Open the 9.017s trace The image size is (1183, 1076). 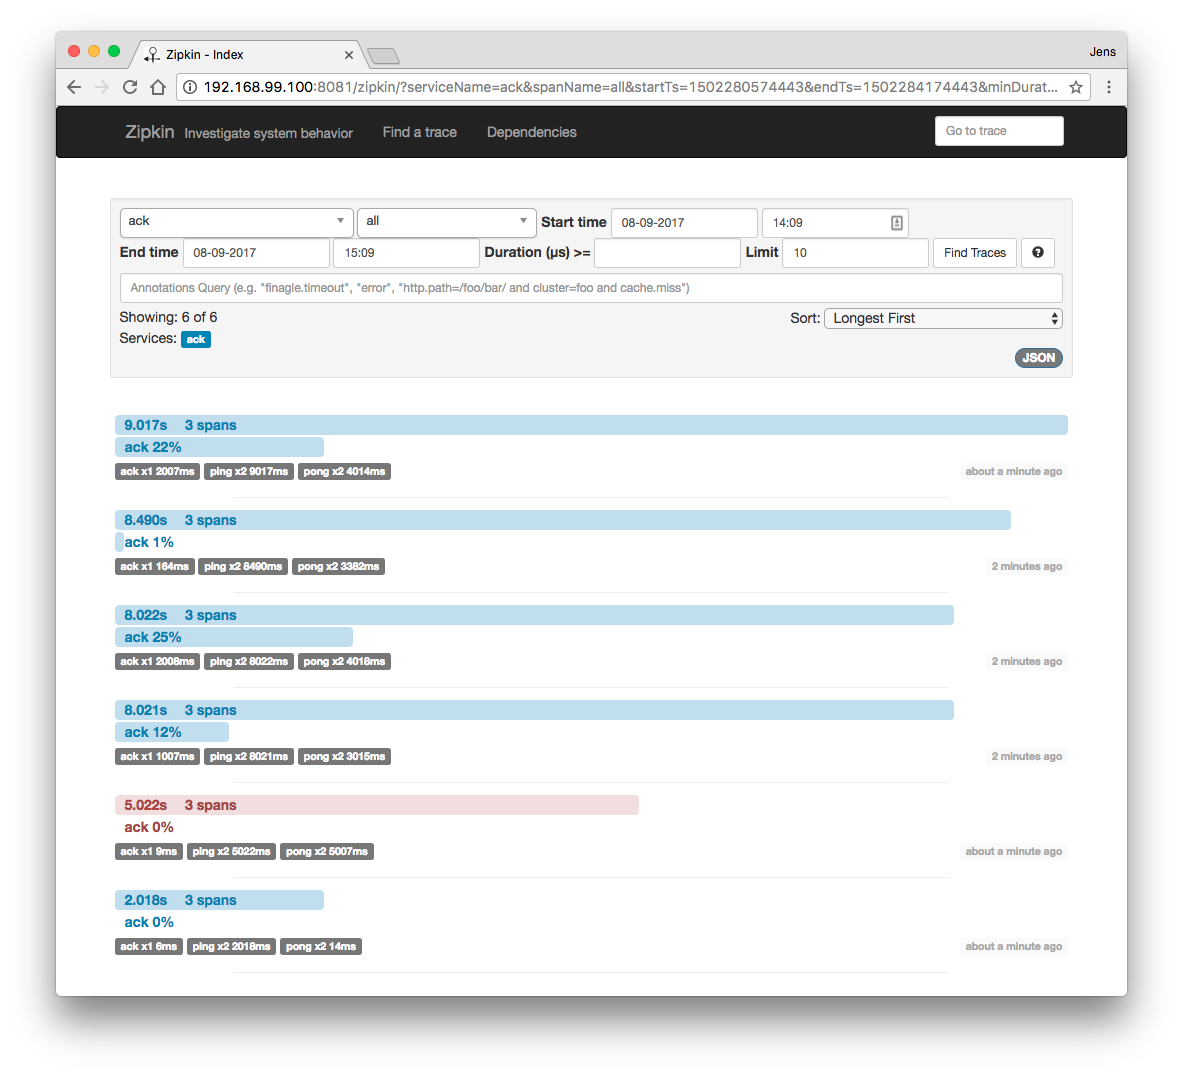591,425
